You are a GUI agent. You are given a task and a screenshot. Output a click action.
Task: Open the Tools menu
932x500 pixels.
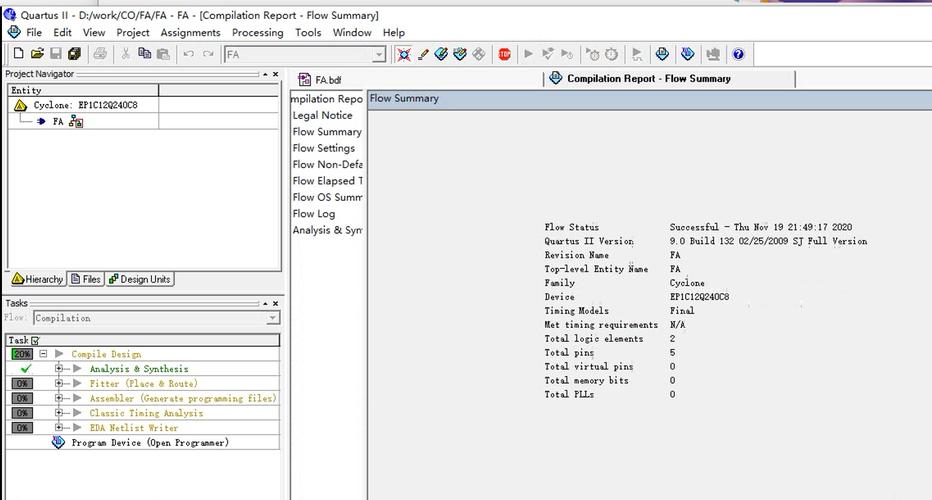pos(308,33)
